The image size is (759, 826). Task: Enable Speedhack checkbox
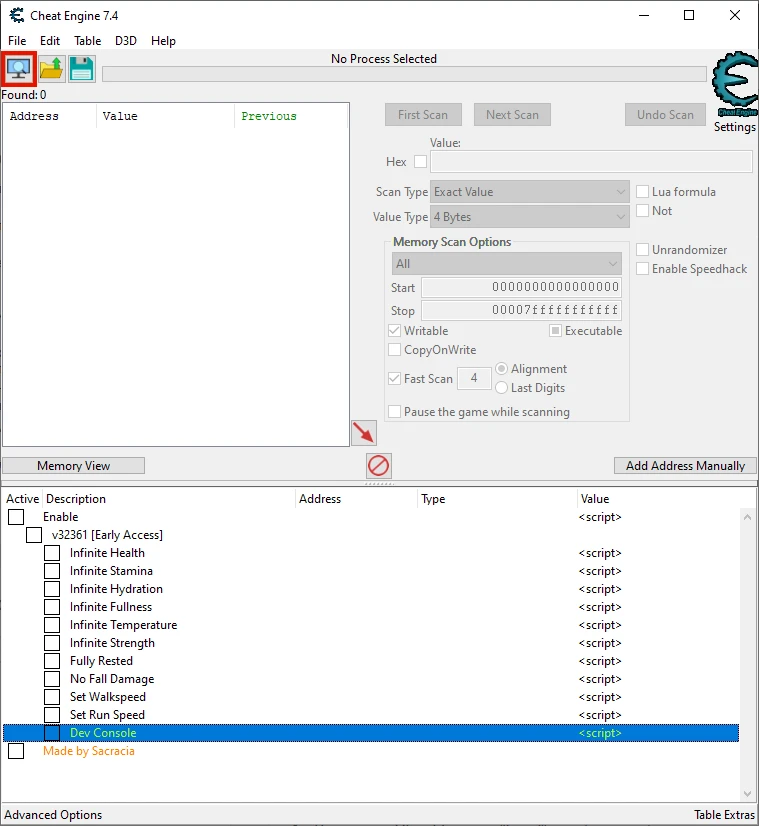point(643,269)
